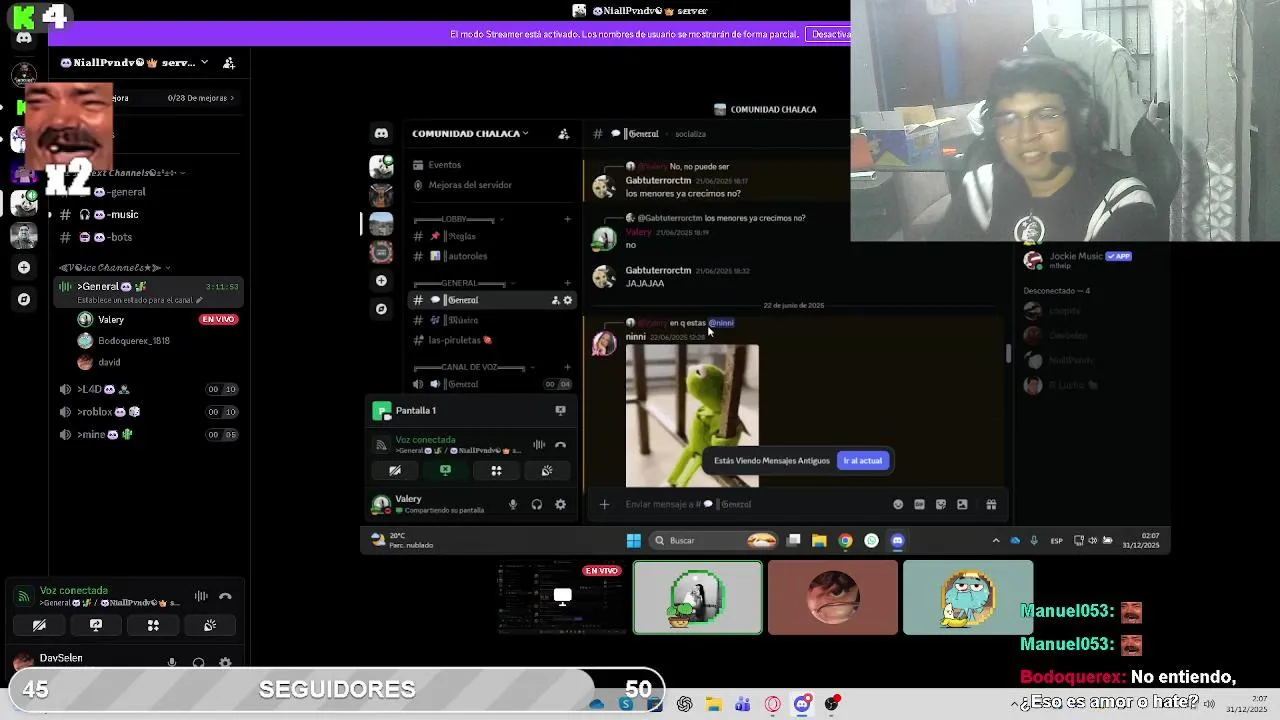Toggle screen share in streamed voice panel

pyautogui.click(x=445, y=470)
